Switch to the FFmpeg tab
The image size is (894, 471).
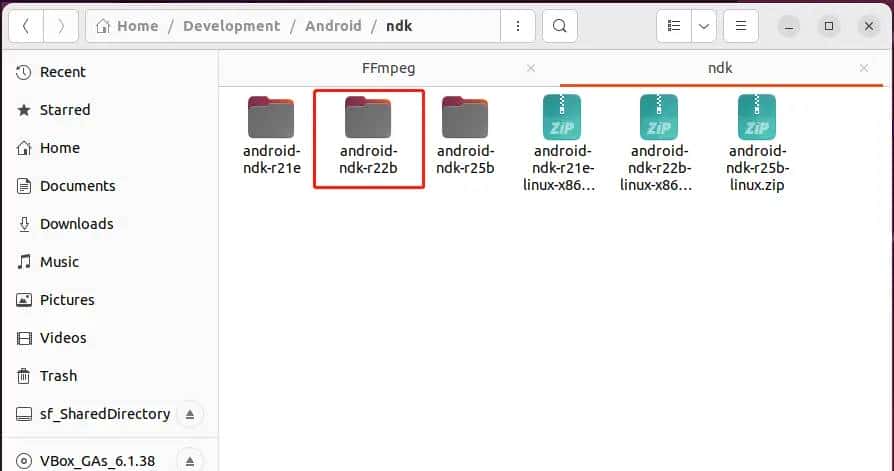pos(388,68)
